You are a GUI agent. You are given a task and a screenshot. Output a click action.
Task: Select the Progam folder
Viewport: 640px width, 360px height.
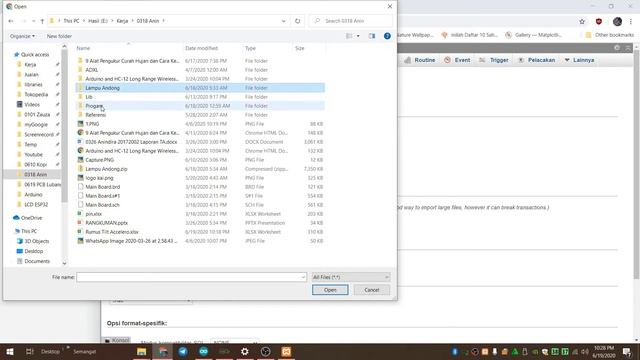(200, 106)
